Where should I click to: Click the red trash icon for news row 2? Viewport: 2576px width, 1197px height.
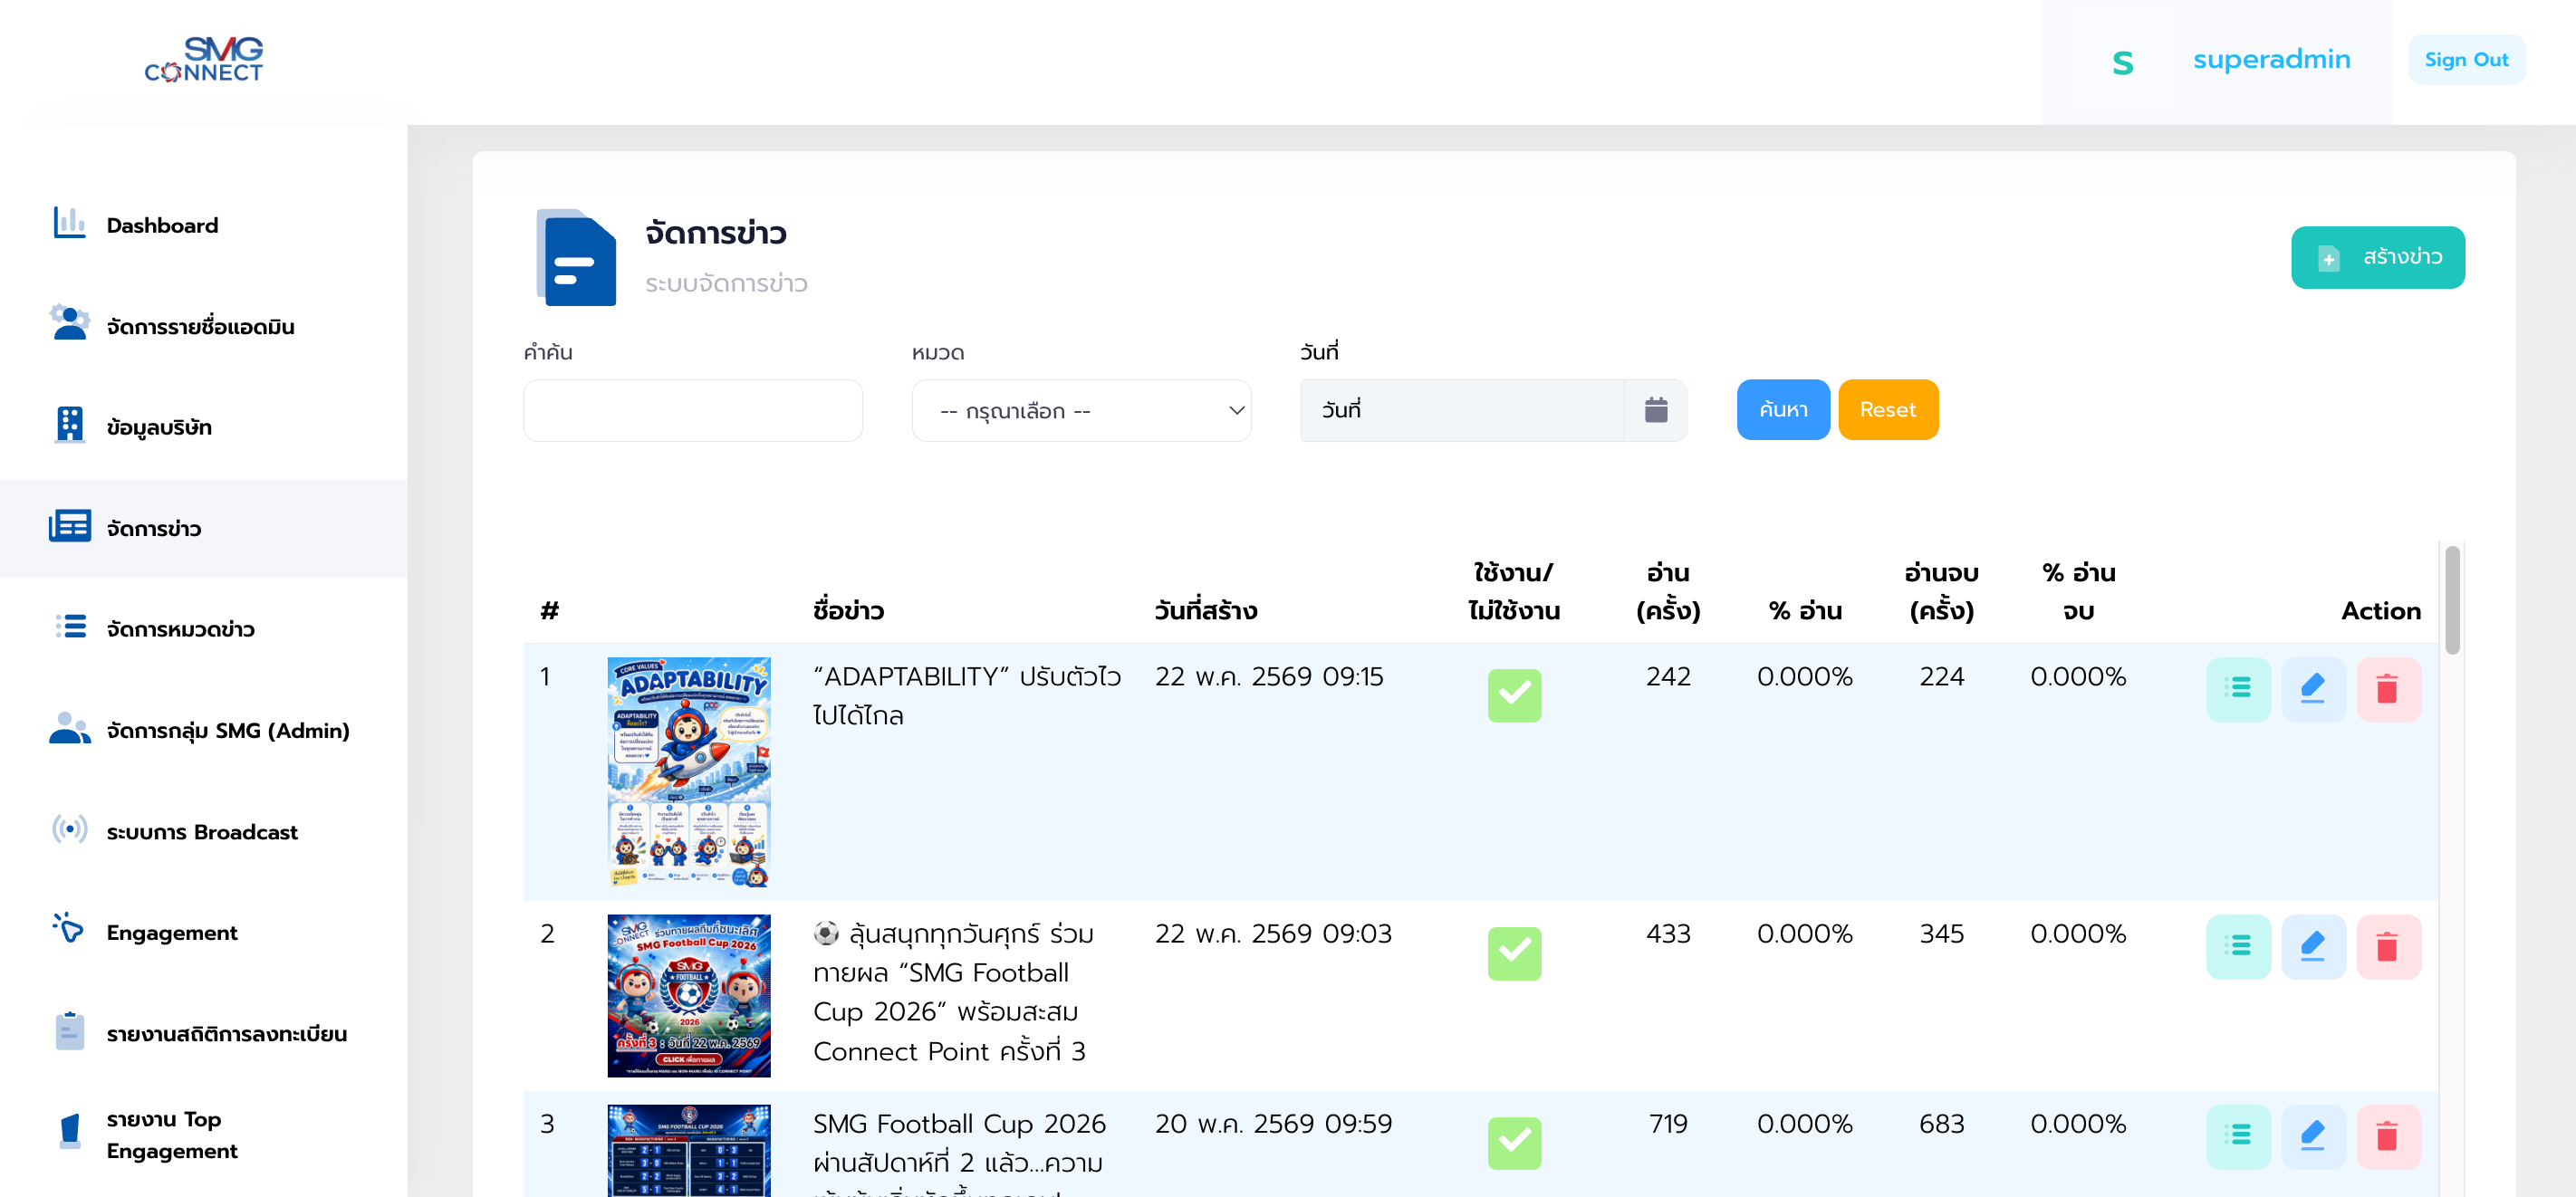coord(2387,946)
